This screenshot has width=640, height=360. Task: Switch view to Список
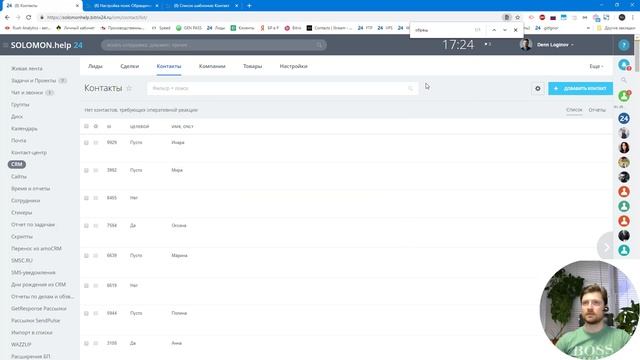click(574, 110)
